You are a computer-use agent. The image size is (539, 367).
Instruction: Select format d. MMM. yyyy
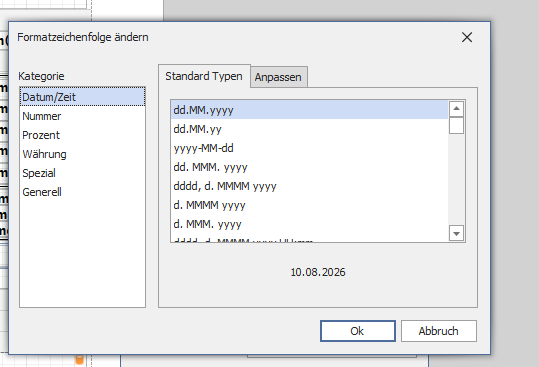coord(309,224)
